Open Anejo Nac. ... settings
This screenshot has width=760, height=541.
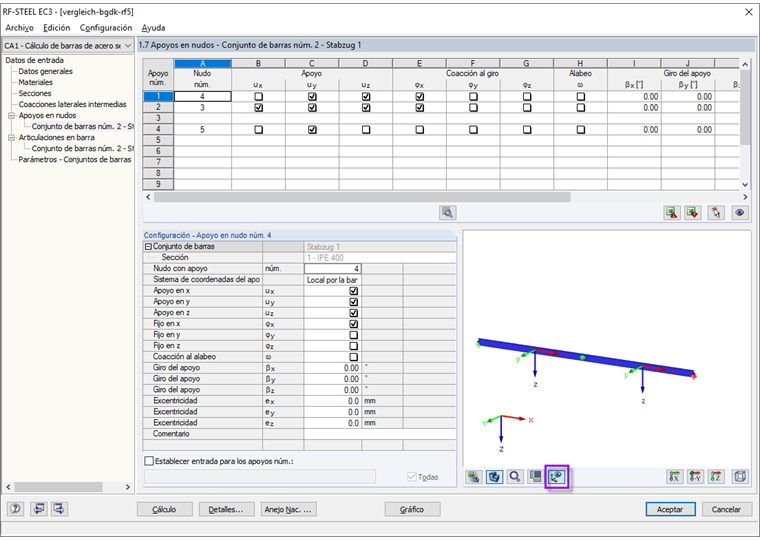[288, 509]
